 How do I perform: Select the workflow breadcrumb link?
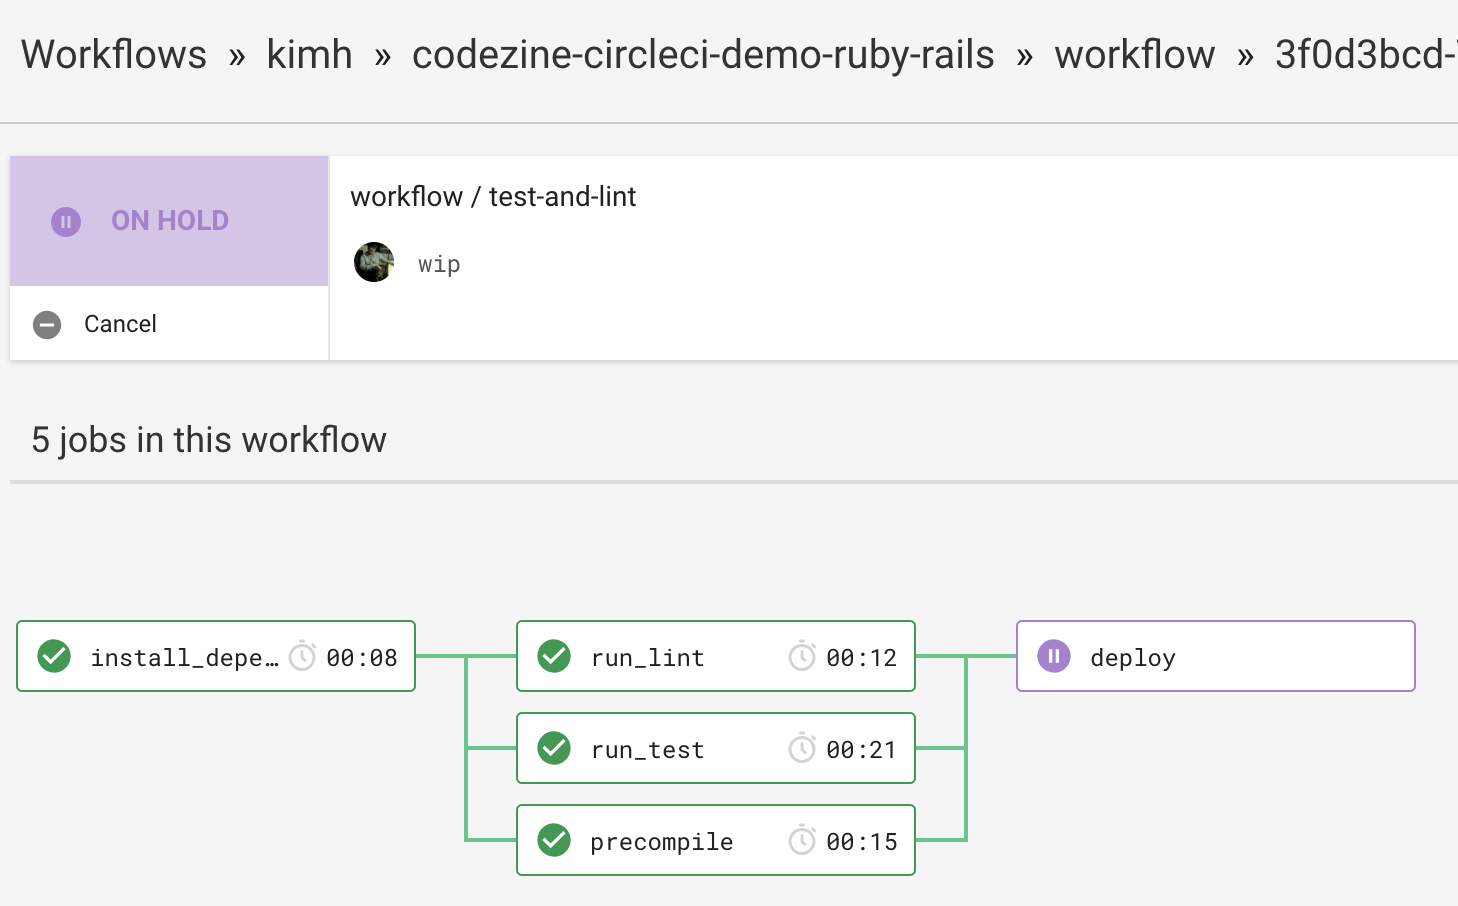[x=1135, y=55]
